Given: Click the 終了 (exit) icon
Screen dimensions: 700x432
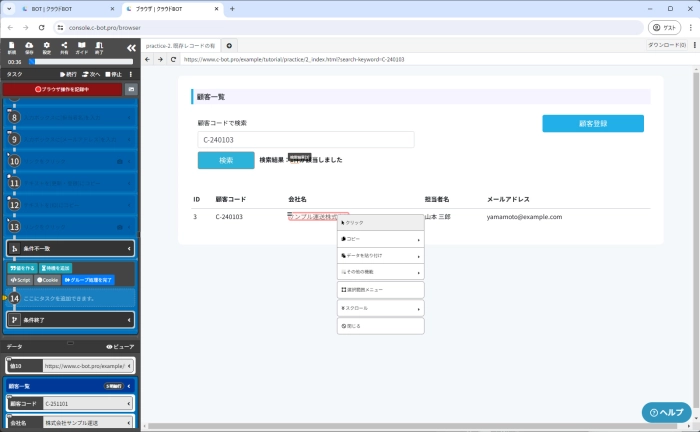Looking at the screenshot, I should click(98, 47).
